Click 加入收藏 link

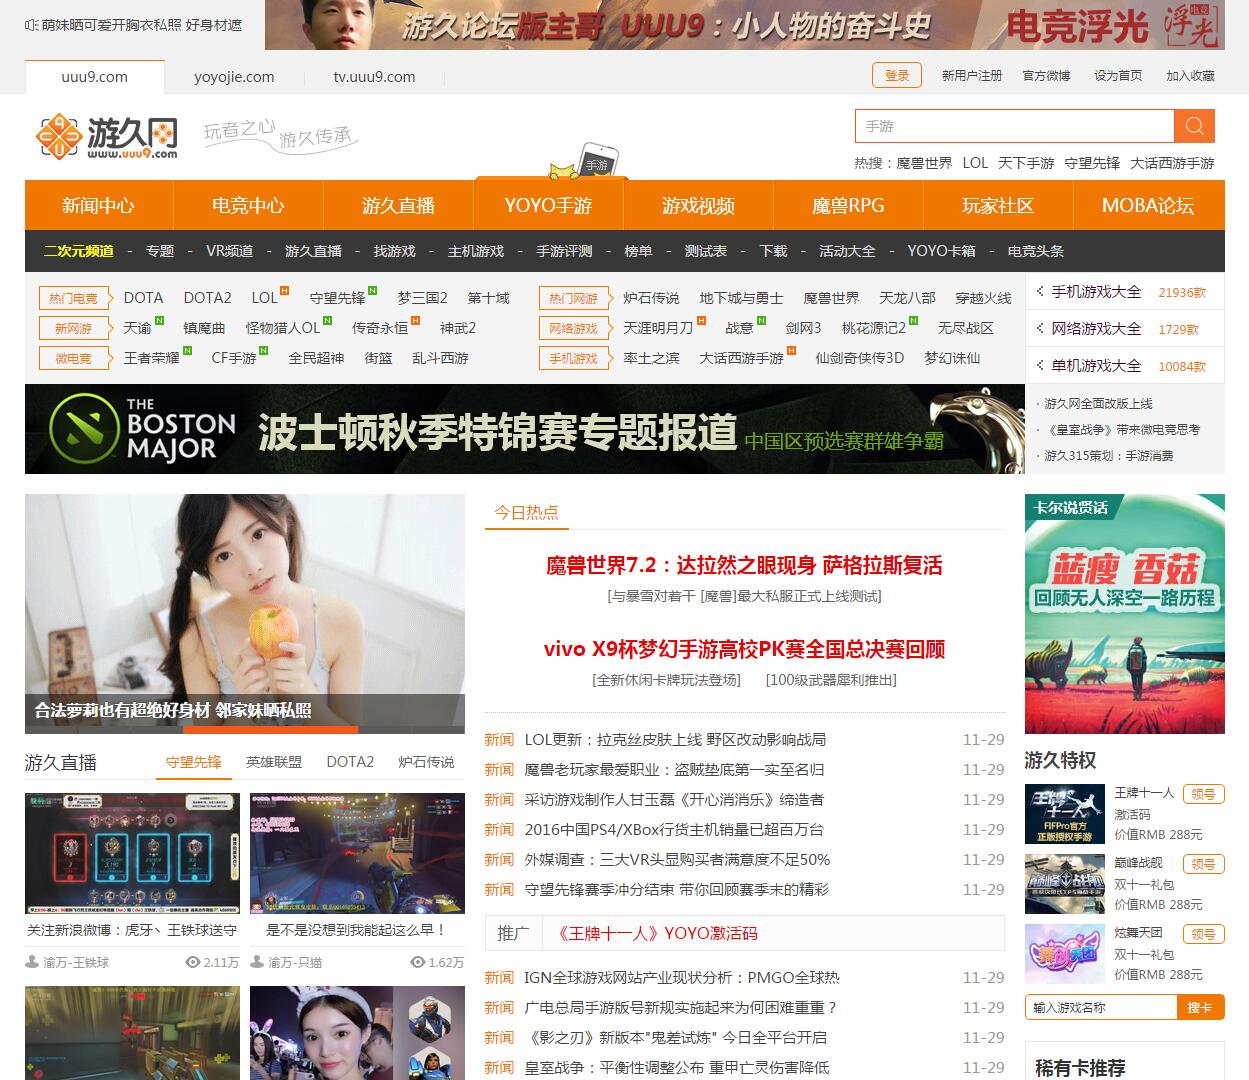(x=1190, y=76)
